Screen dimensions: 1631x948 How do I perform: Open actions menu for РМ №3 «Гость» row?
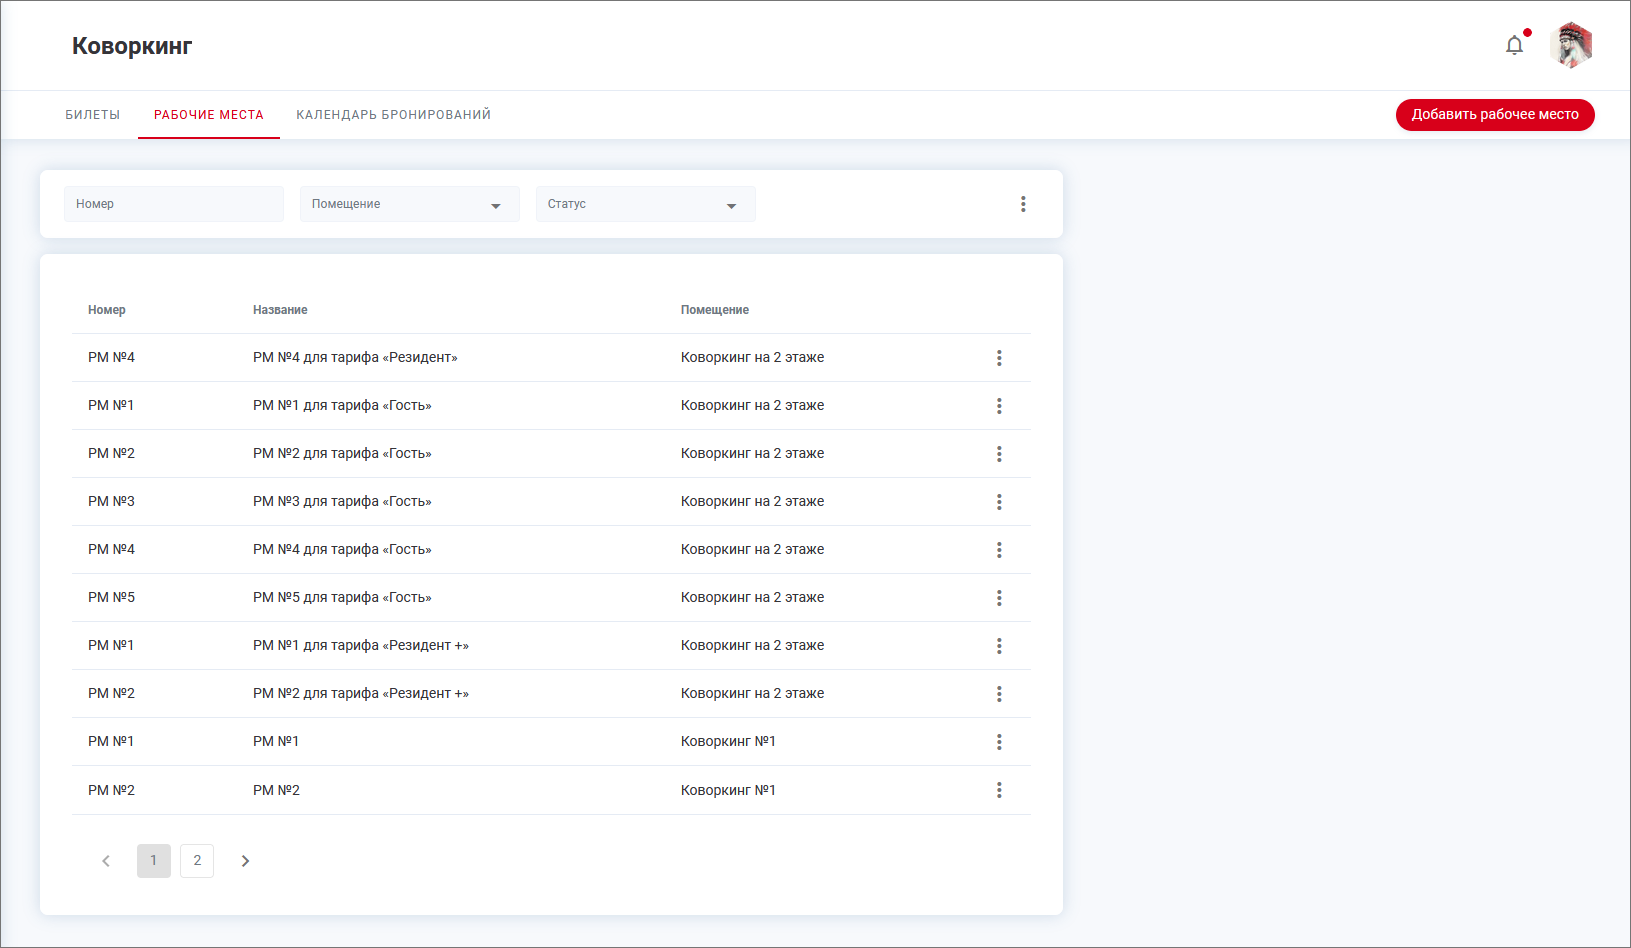click(998, 502)
